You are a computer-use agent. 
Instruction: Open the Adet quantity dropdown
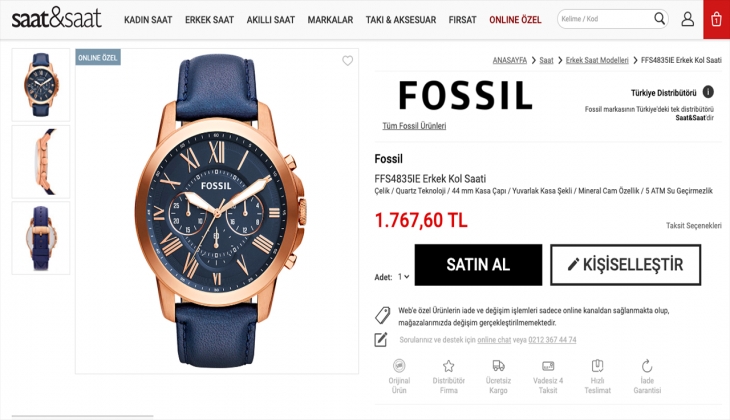point(404,277)
